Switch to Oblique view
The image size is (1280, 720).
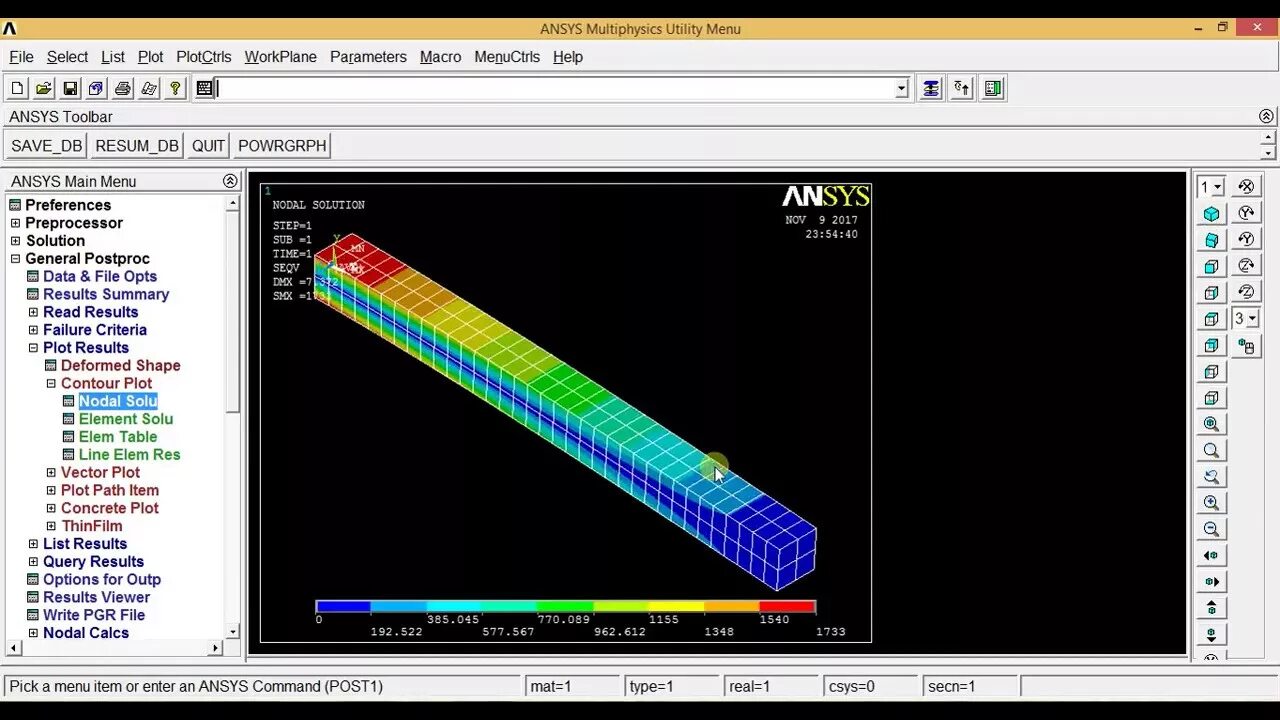coord(1212,240)
